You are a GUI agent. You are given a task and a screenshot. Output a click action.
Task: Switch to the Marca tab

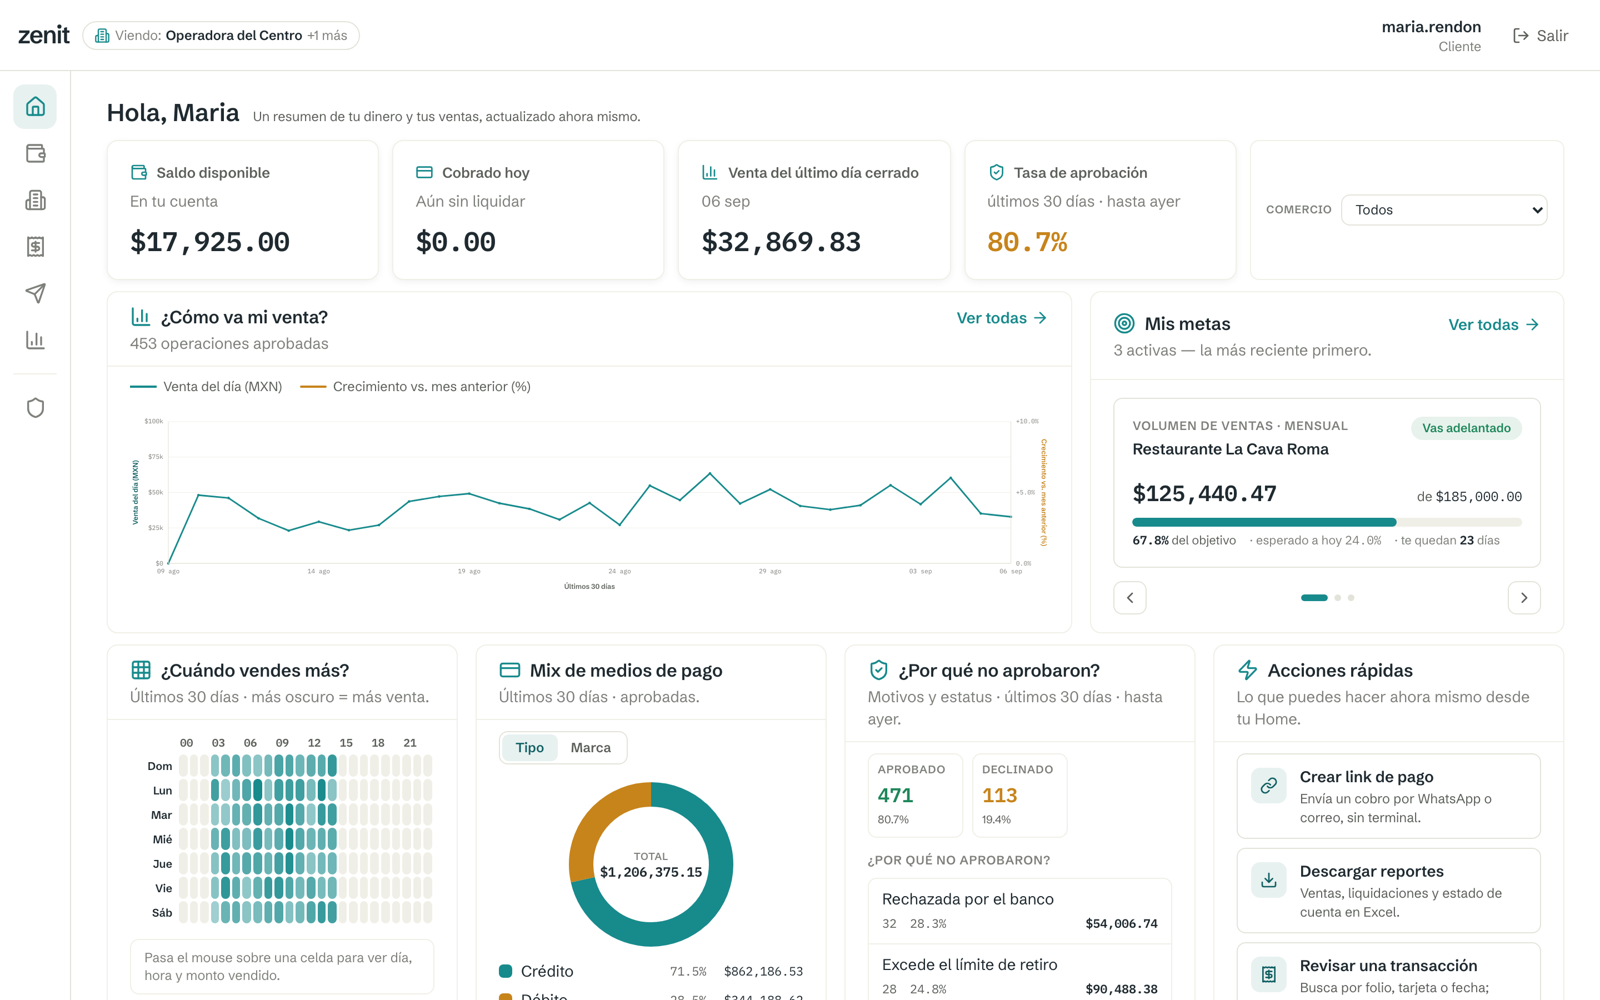[x=591, y=748]
